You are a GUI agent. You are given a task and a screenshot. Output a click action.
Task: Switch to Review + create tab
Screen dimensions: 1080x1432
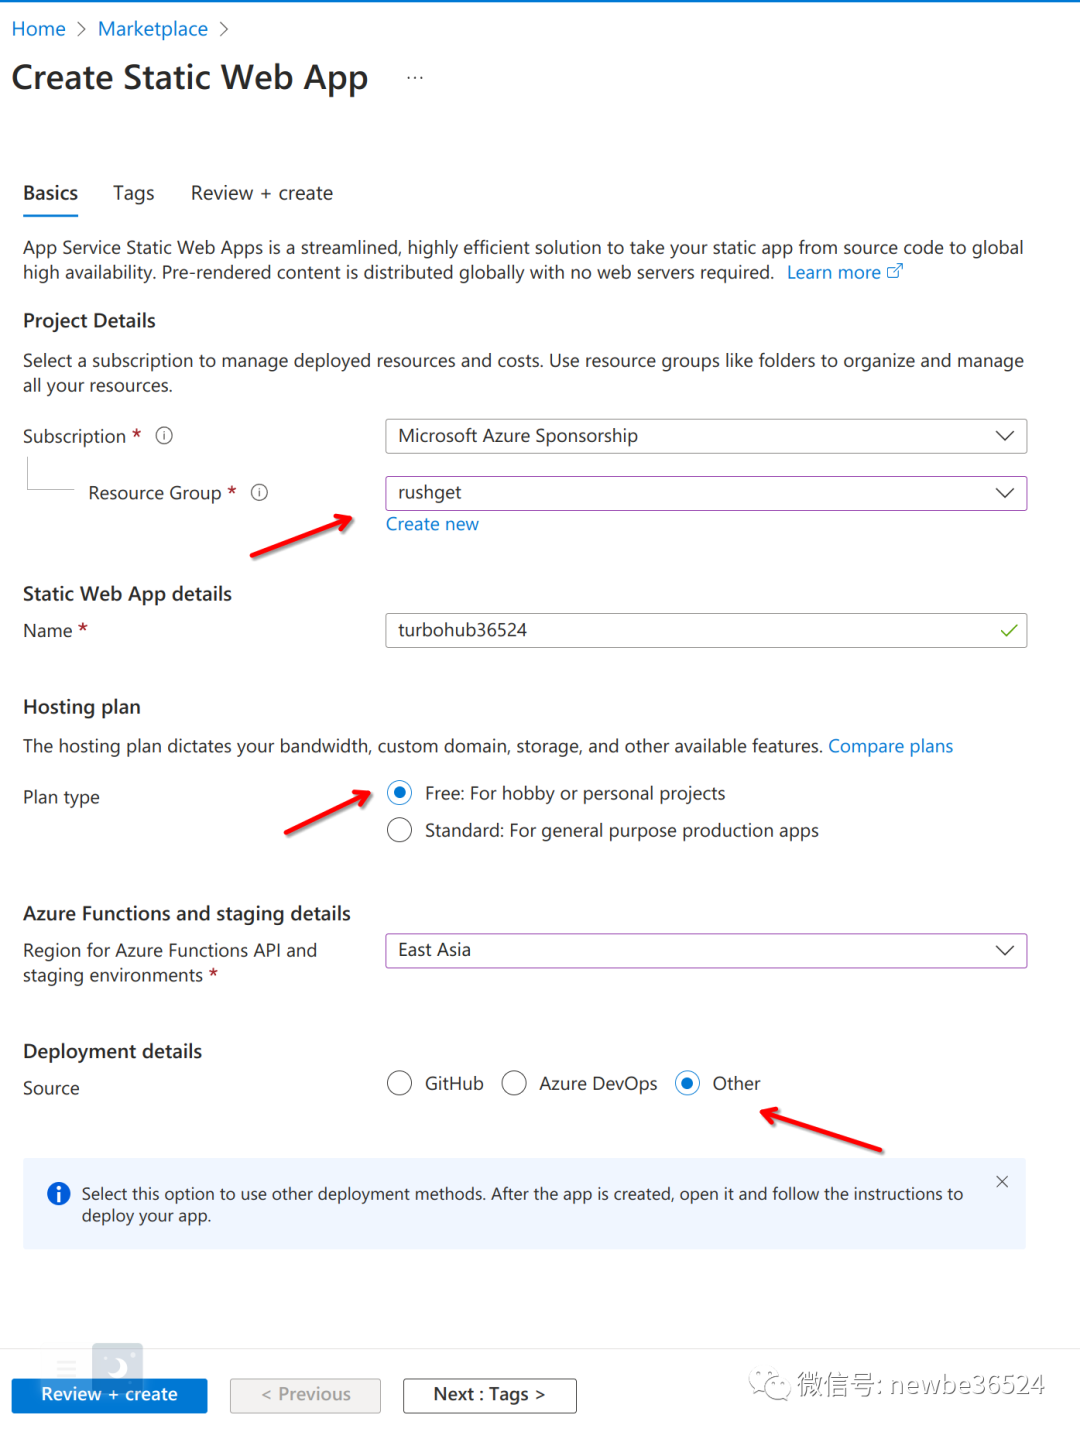click(262, 194)
